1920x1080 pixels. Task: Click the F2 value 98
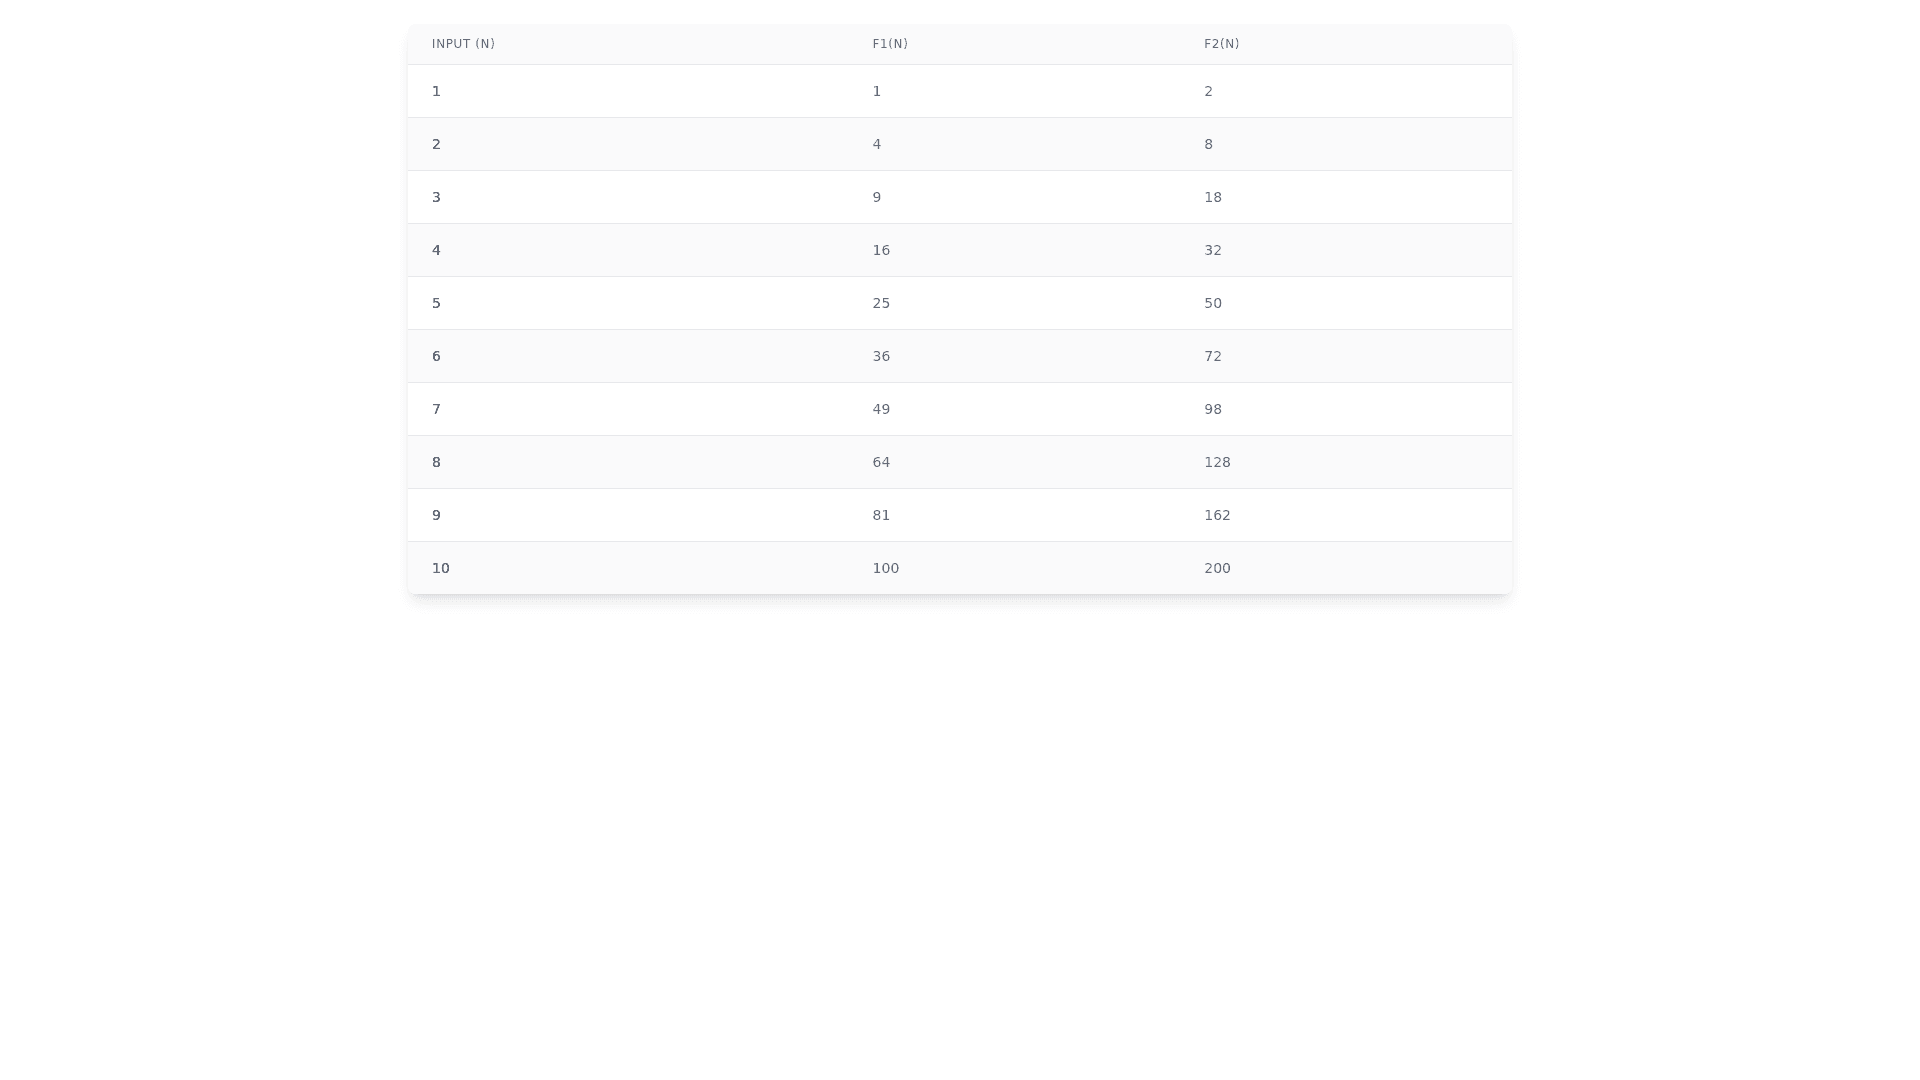1212,409
